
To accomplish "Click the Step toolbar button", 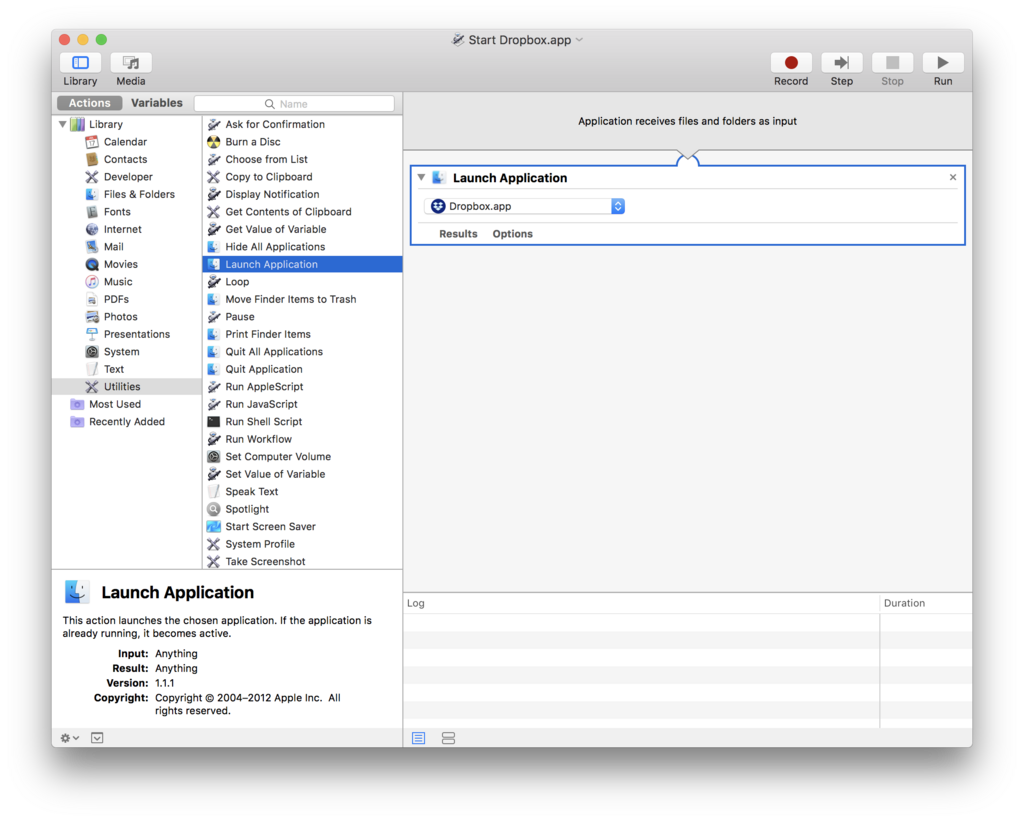I will 841,63.
